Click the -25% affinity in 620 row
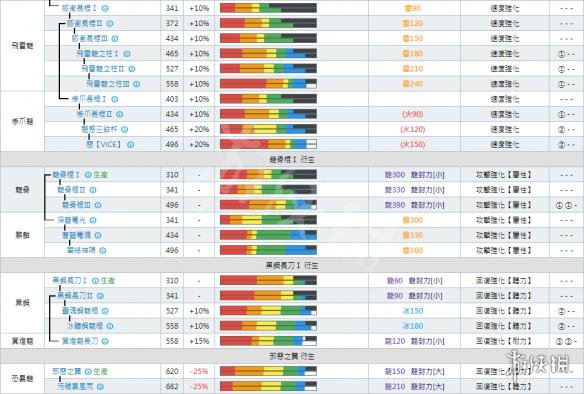Viewport: 584px width, 394px height. [x=199, y=371]
